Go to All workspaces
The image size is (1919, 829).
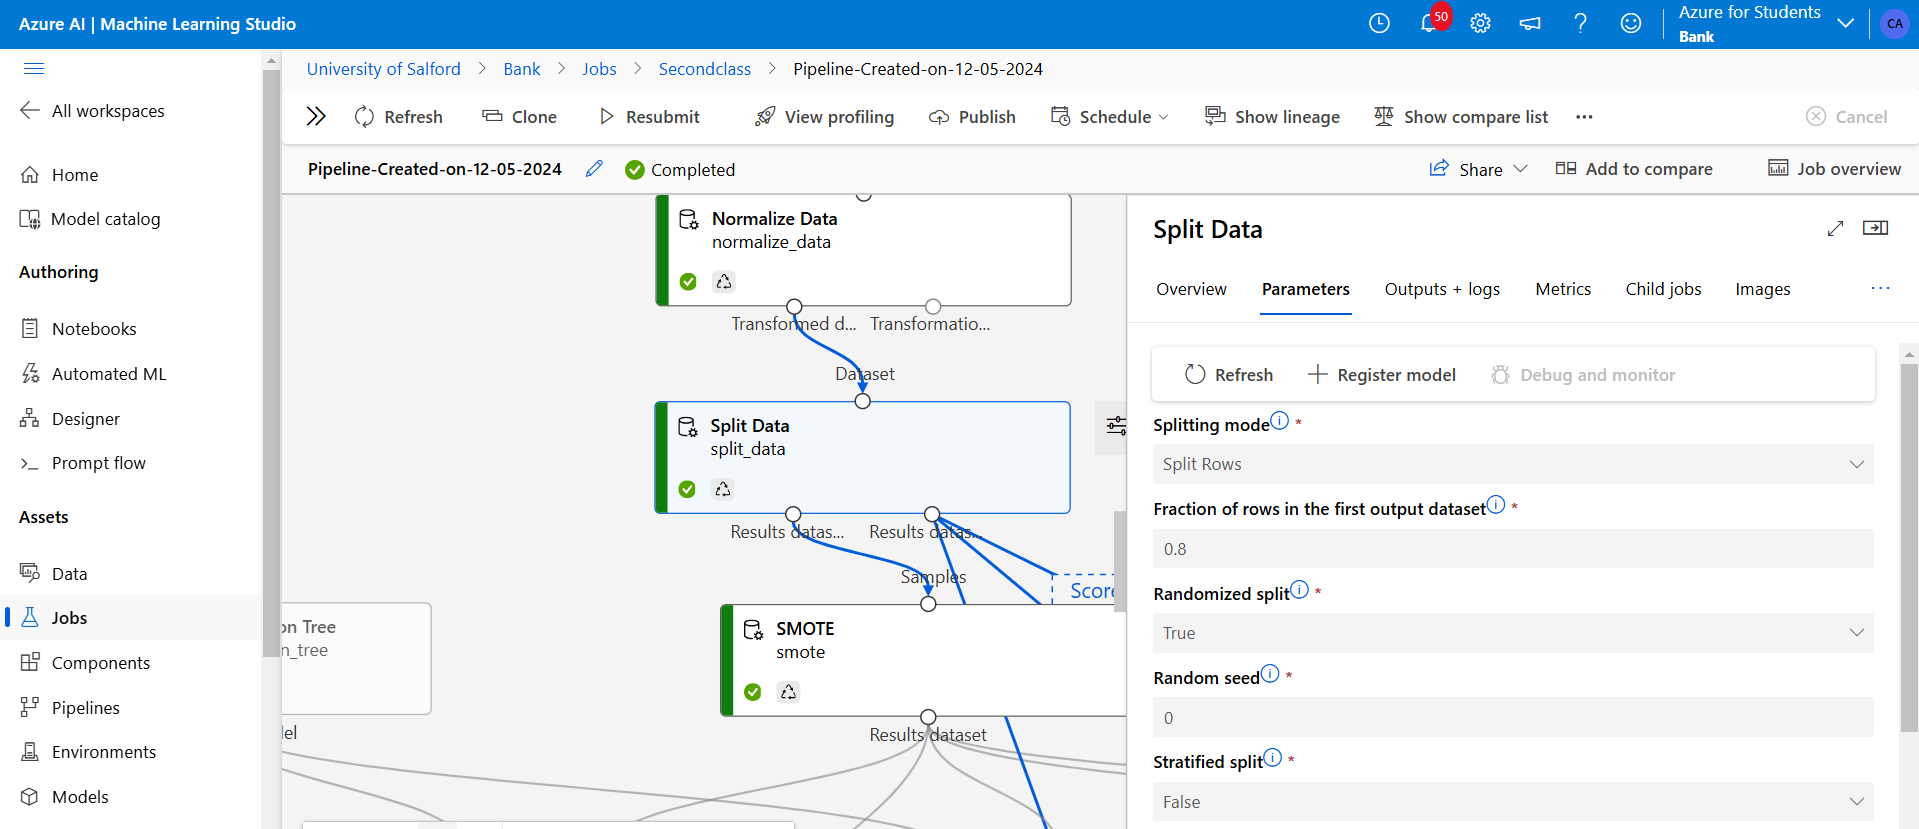(x=92, y=111)
